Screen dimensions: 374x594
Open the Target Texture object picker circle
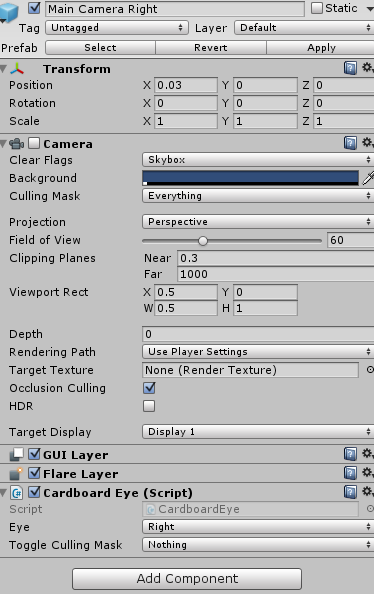[x=370, y=370]
